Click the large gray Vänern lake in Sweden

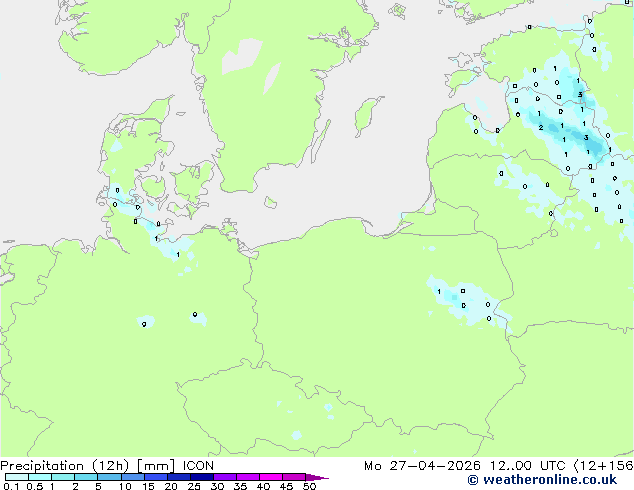tap(242, 56)
